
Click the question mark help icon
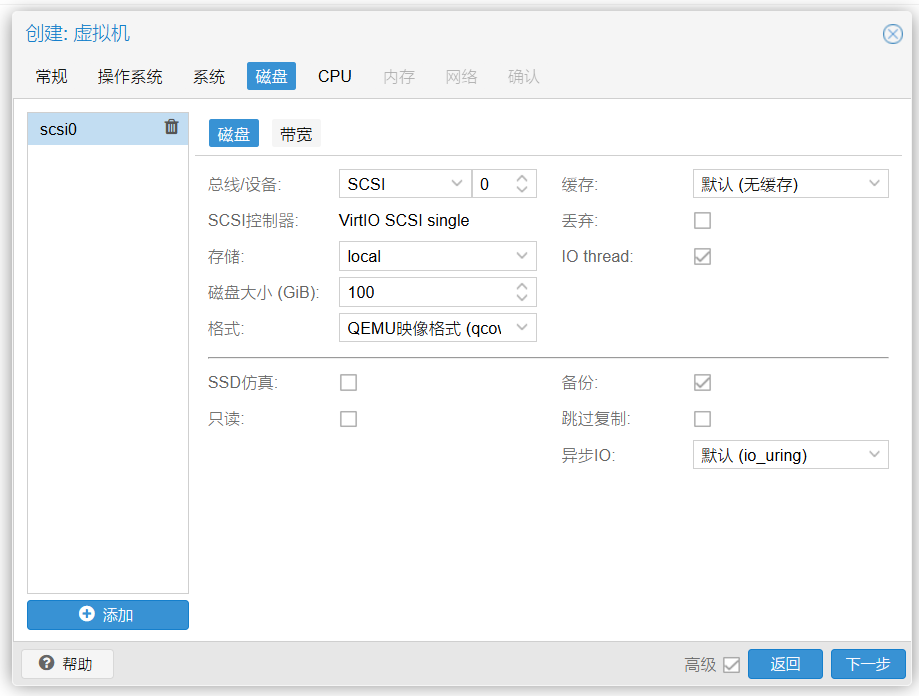[46, 663]
